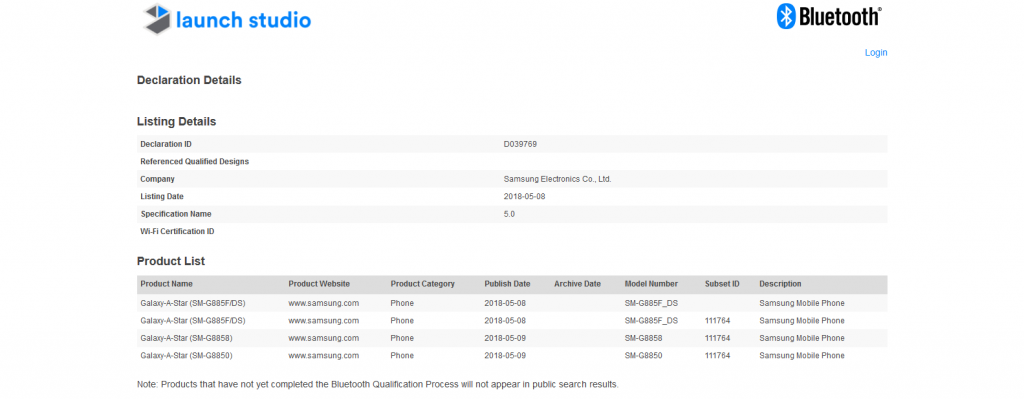Click model number SM-G8858
This screenshot has width=1024, height=399.
pos(643,338)
